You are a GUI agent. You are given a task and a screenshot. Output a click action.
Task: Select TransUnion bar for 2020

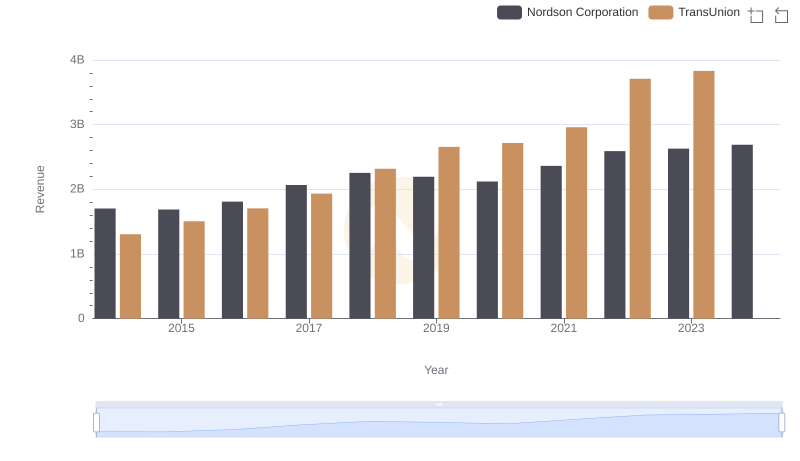512,231
